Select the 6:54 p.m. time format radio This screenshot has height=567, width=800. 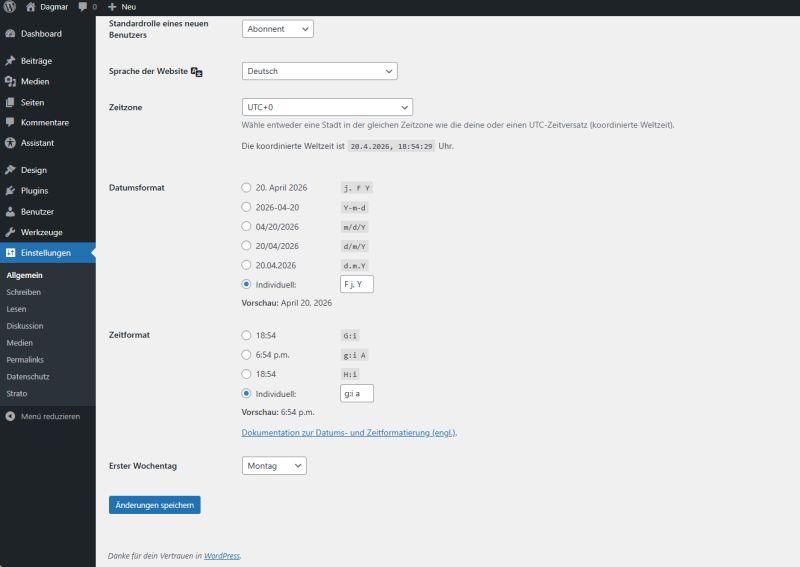pos(247,354)
